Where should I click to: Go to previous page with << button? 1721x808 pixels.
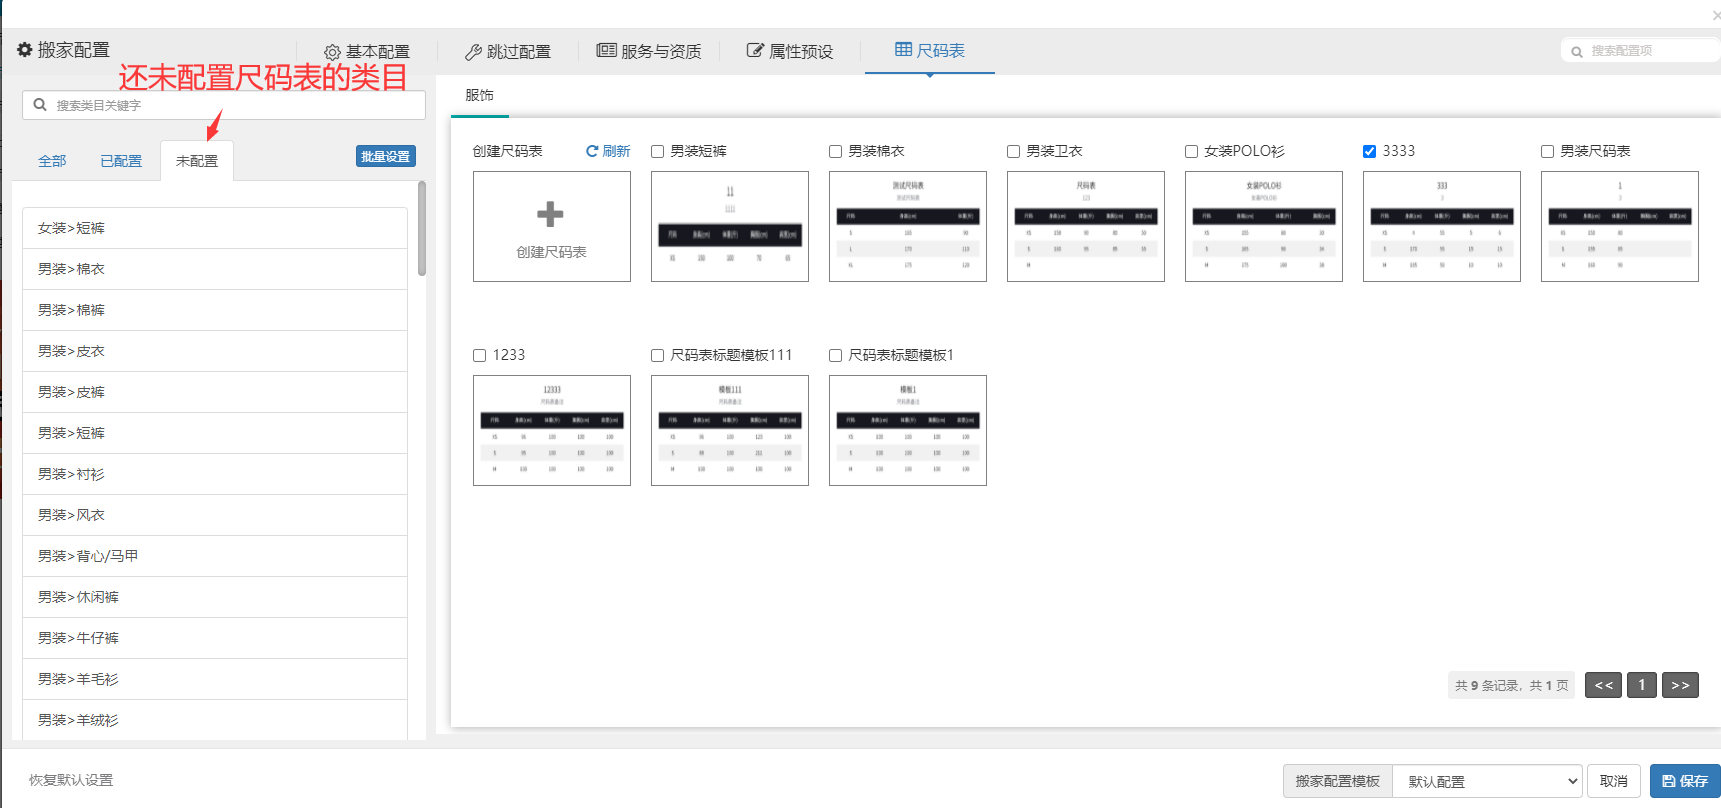click(x=1603, y=685)
